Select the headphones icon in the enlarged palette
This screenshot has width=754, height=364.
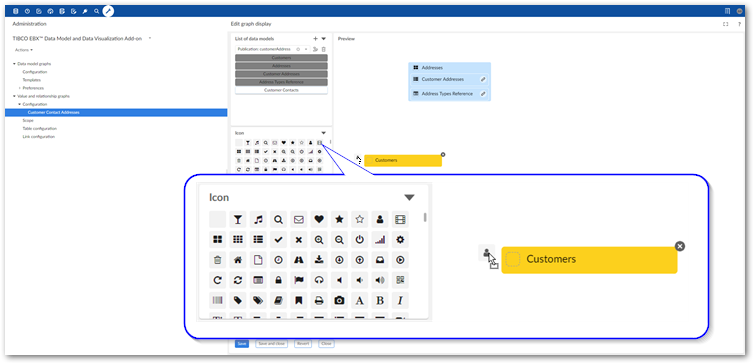pos(319,280)
